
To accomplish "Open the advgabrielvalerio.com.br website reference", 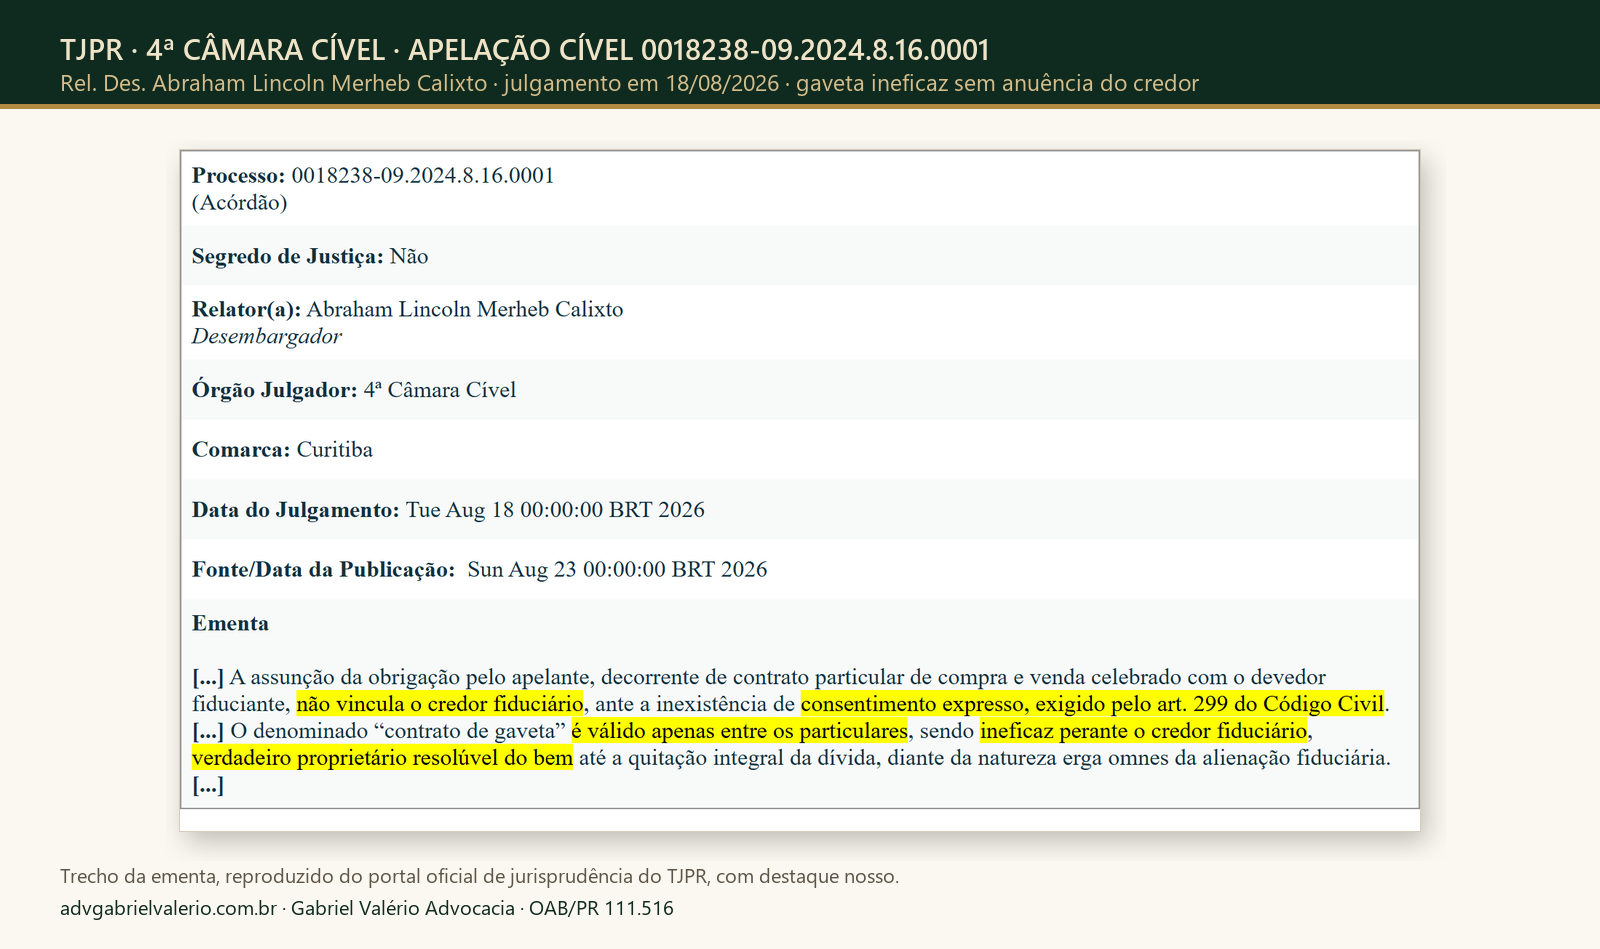I will point(168,908).
